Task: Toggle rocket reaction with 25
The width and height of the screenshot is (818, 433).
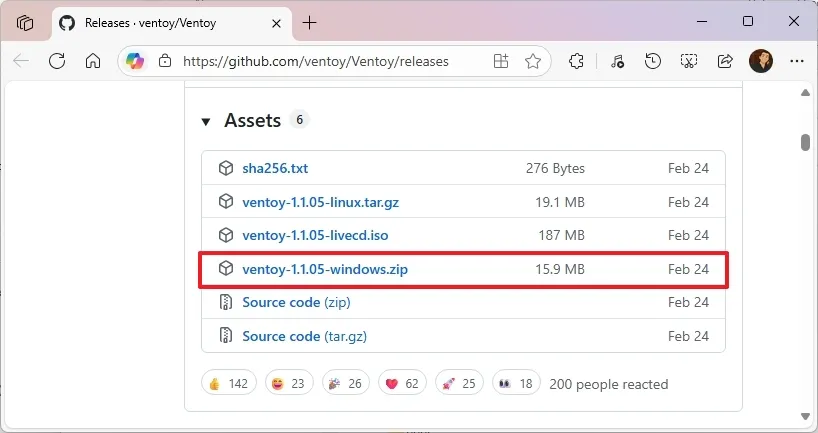Action: [459, 382]
